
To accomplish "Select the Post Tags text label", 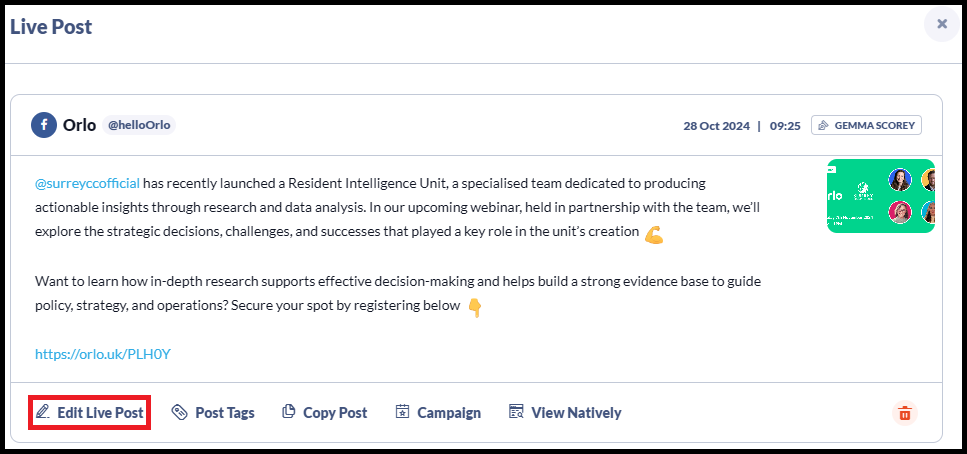I will point(224,413).
